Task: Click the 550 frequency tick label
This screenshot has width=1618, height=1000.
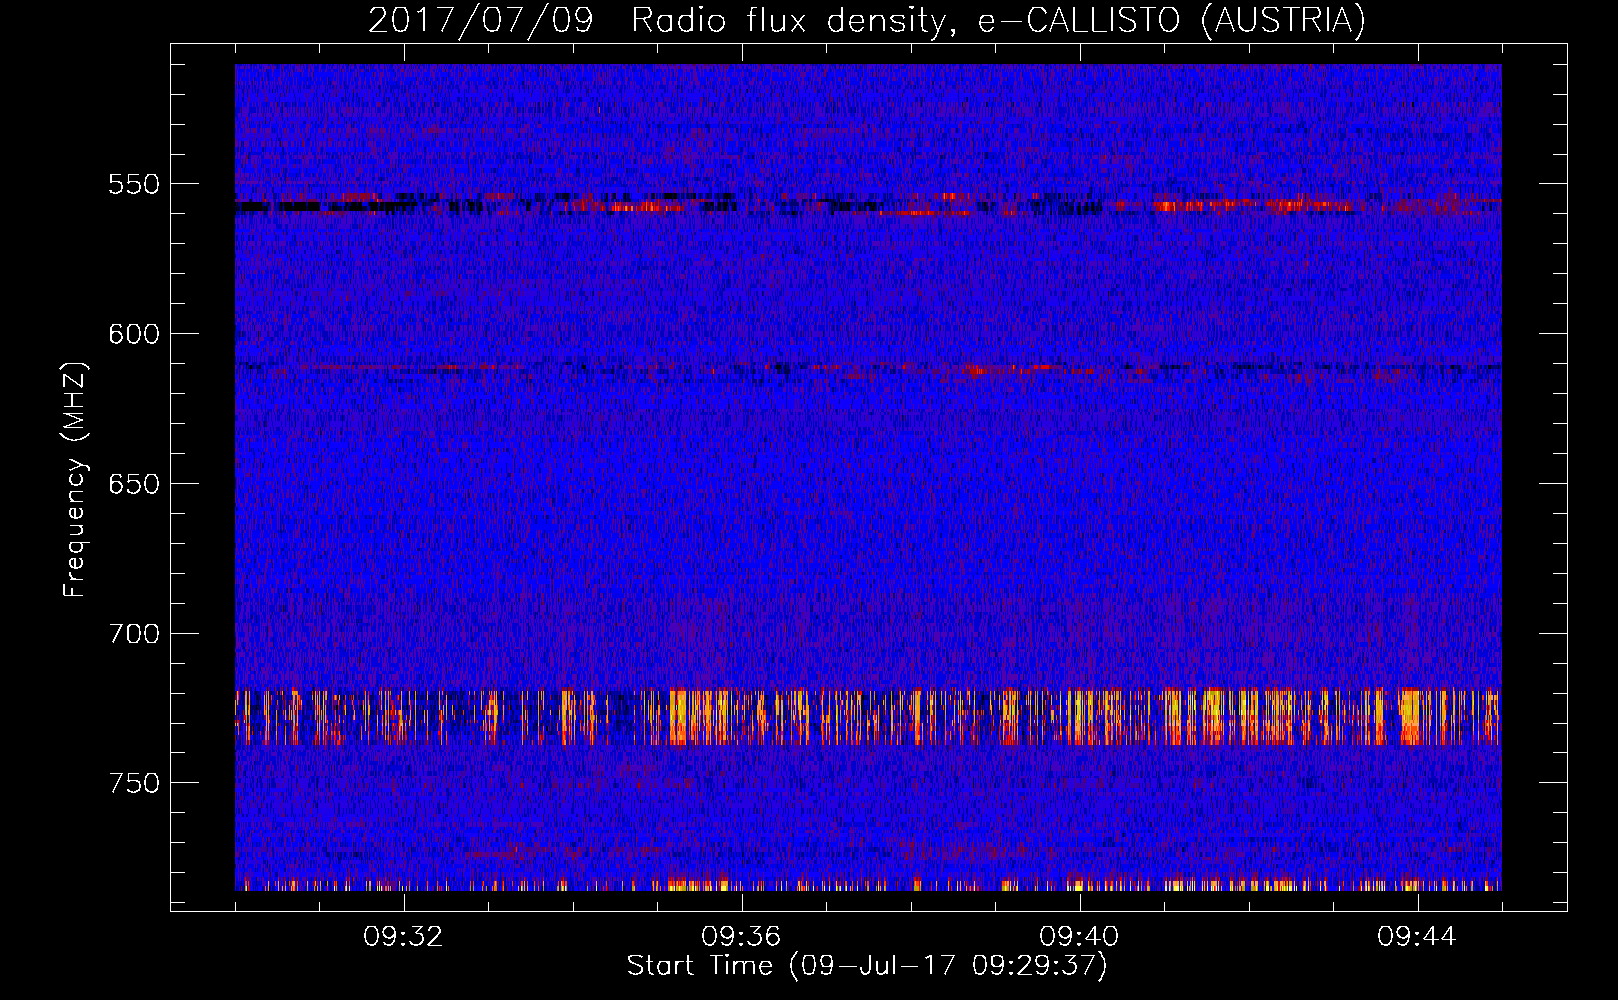Action: 134,184
